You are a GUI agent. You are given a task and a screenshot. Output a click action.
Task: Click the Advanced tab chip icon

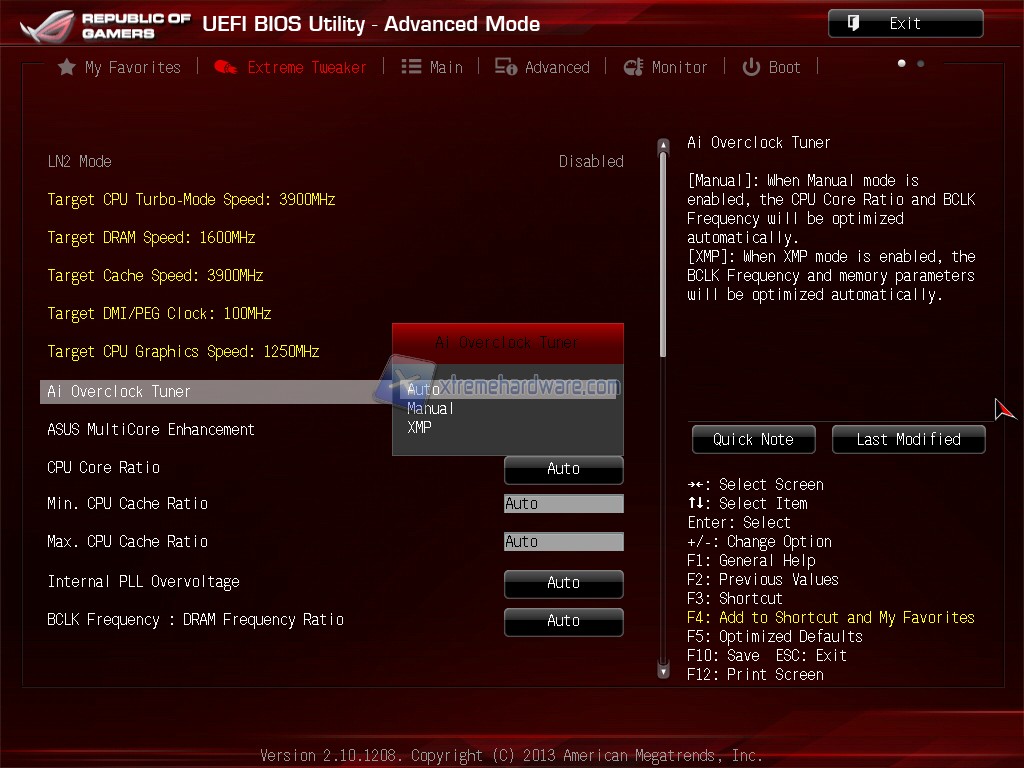[x=506, y=67]
